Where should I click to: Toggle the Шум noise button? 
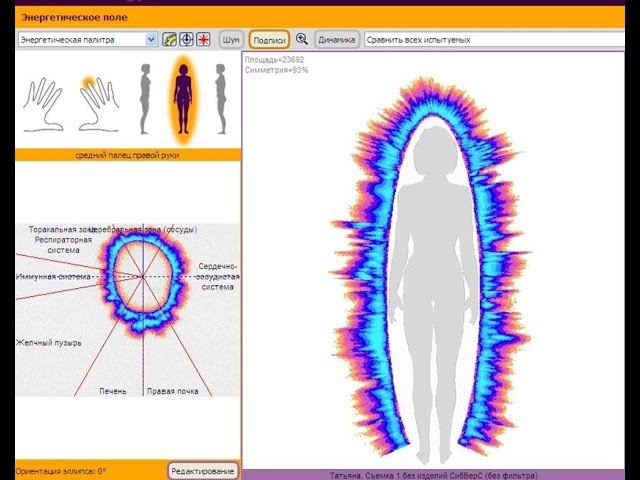[231, 40]
